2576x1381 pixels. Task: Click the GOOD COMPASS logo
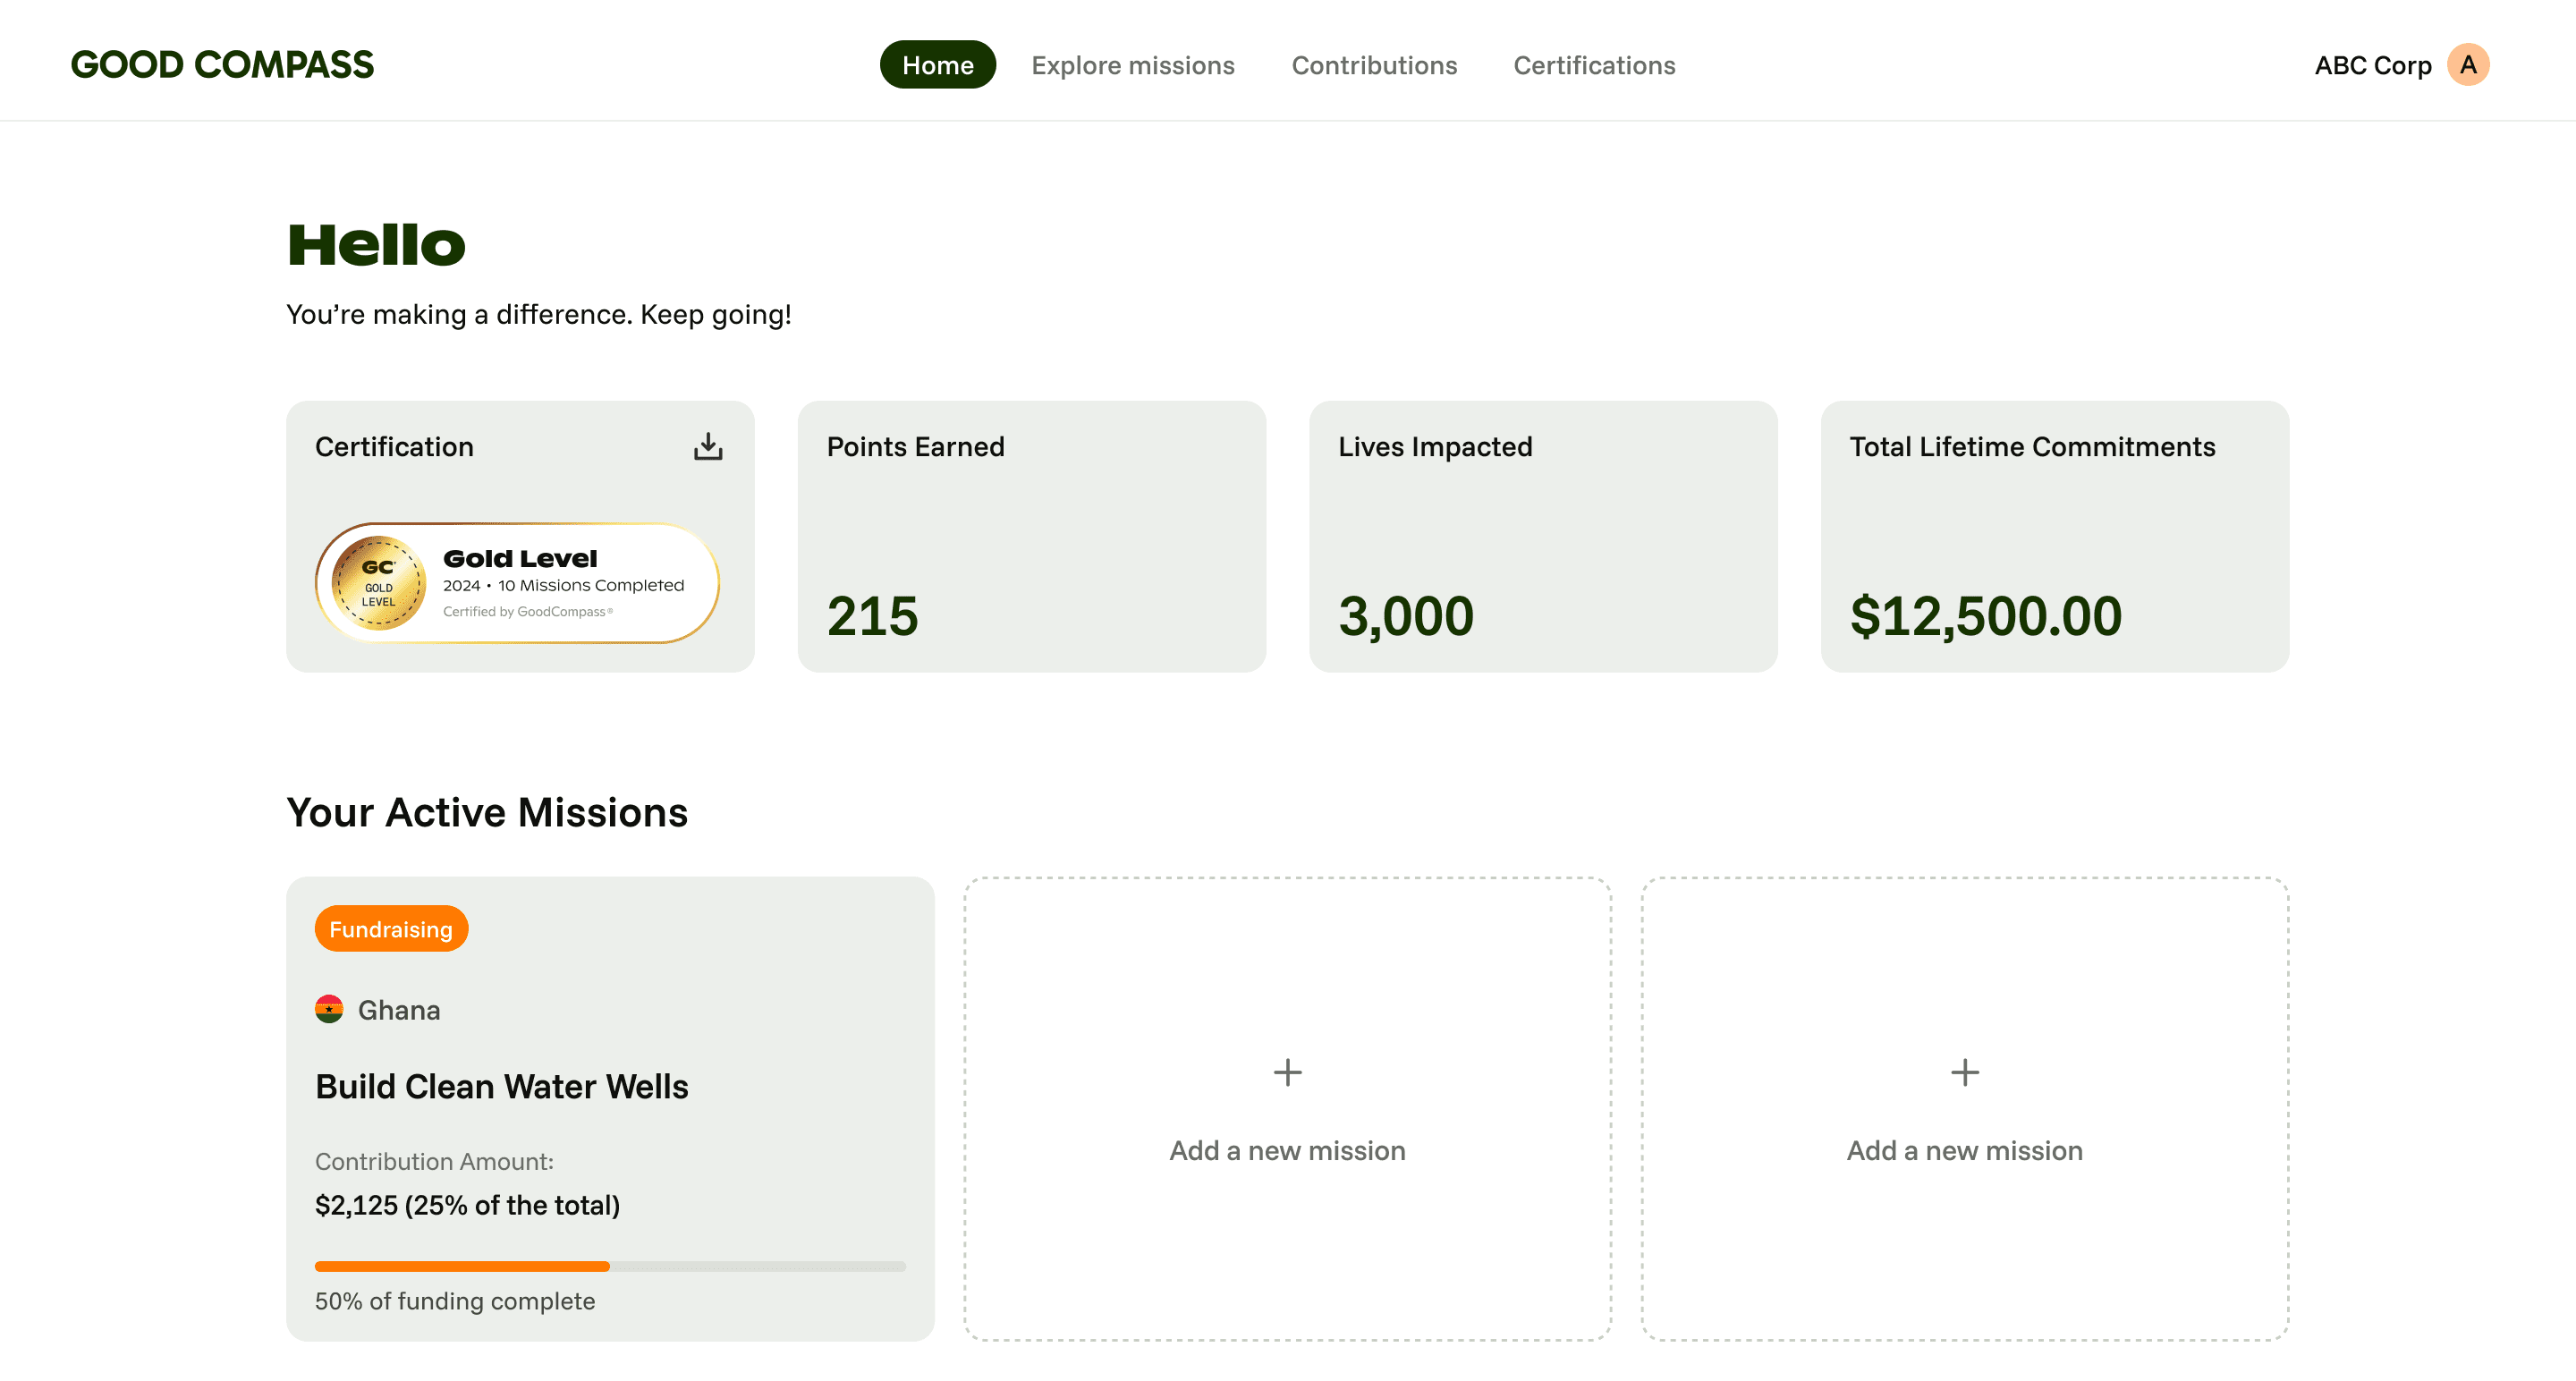click(222, 65)
